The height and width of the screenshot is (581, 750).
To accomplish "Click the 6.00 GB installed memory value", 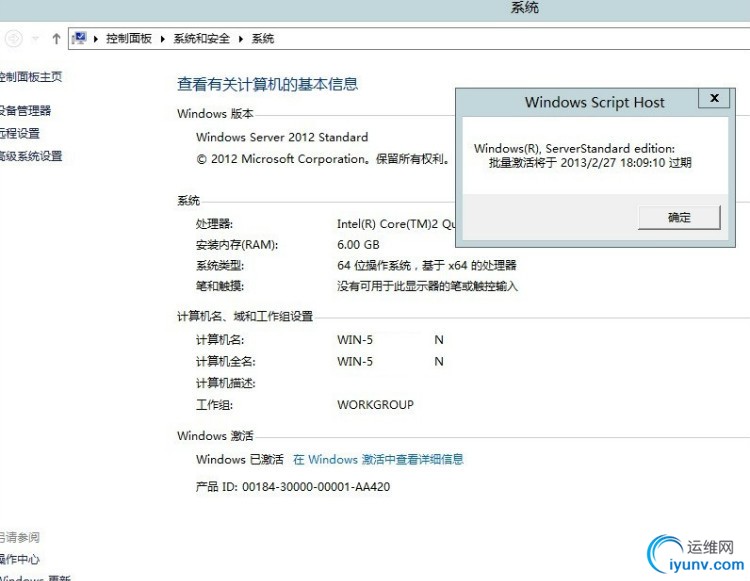I will [x=358, y=245].
